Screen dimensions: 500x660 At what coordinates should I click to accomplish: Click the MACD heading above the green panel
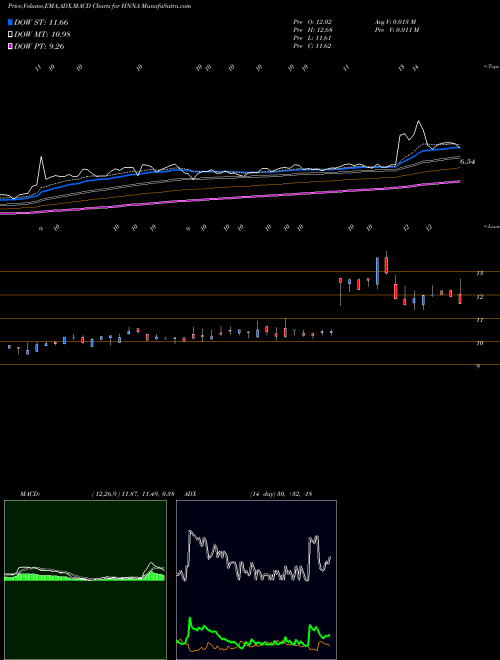coord(30,494)
